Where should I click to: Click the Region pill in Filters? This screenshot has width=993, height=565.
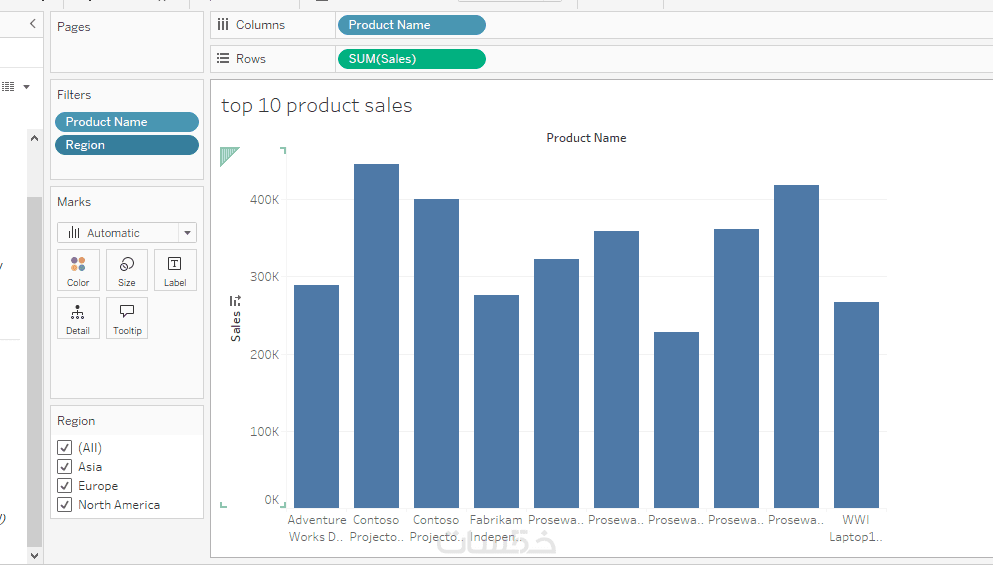click(x=126, y=145)
